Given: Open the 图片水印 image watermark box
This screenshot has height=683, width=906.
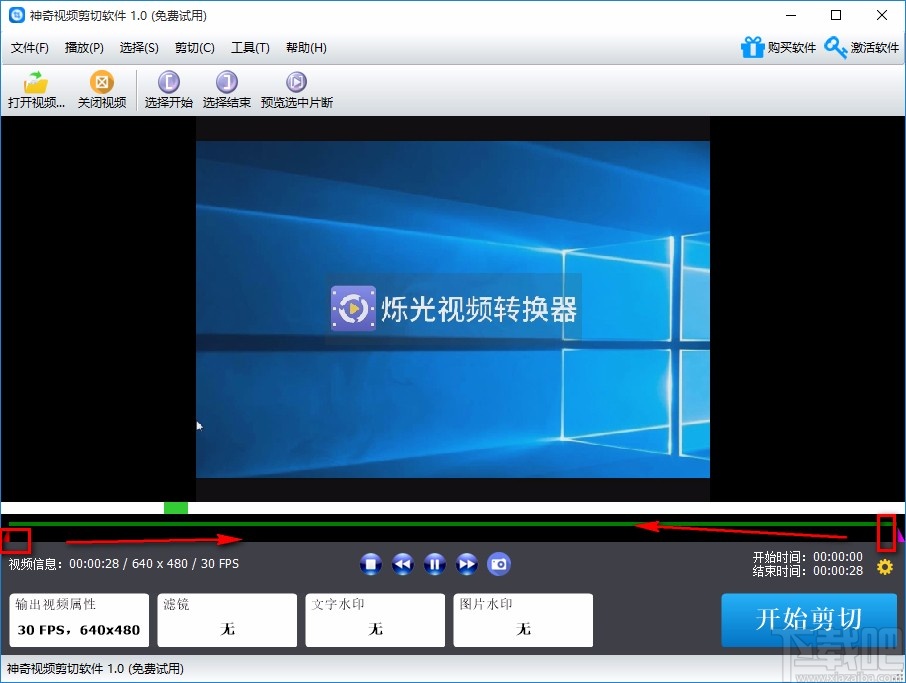Looking at the screenshot, I should [523, 620].
